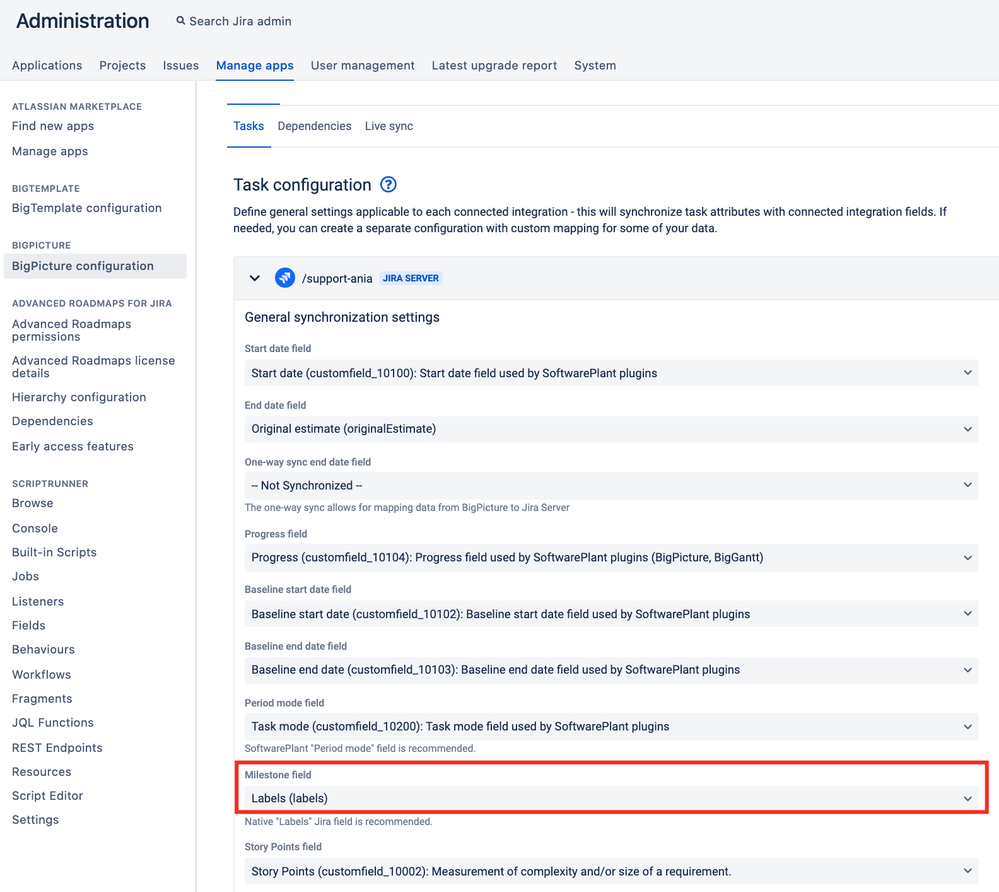Open the Baseline end date field dropdown

(611, 670)
